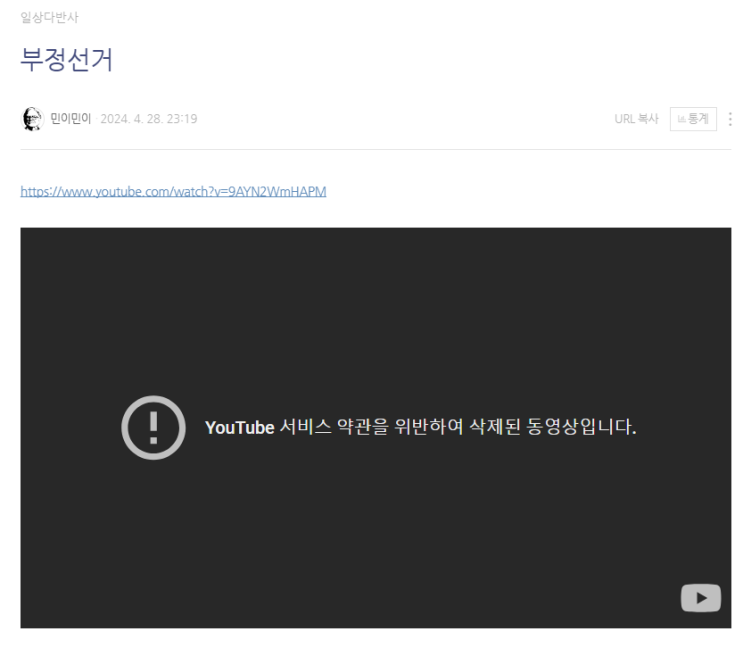Click the post title 부정선거
Viewport: 743px width, 648px height.
point(66,60)
